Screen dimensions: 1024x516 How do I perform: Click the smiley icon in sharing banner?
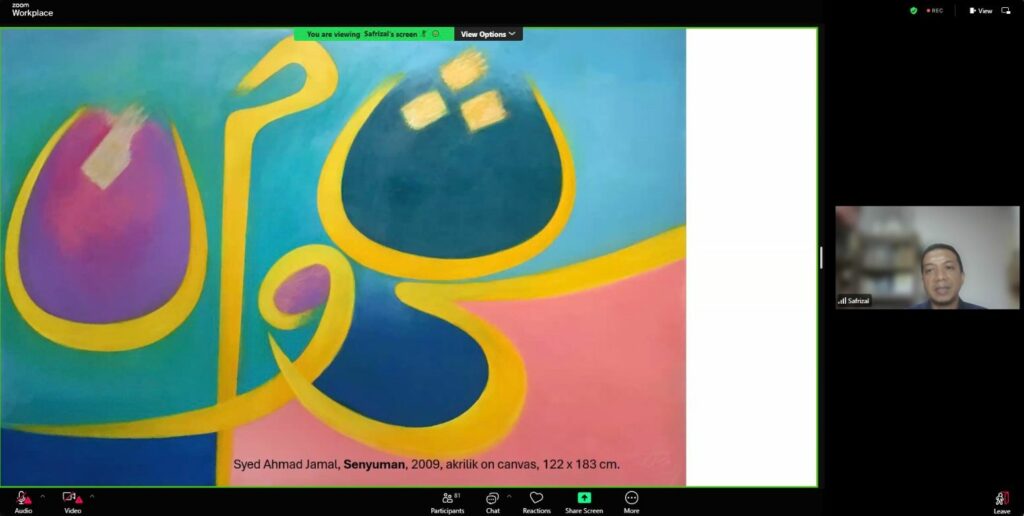[x=436, y=34]
